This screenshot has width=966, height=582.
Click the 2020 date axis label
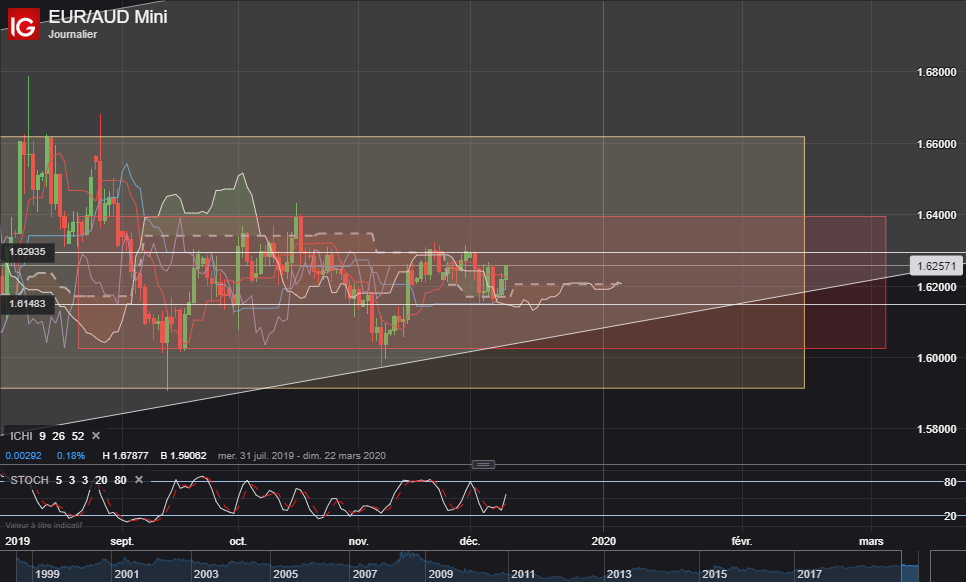(x=604, y=541)
